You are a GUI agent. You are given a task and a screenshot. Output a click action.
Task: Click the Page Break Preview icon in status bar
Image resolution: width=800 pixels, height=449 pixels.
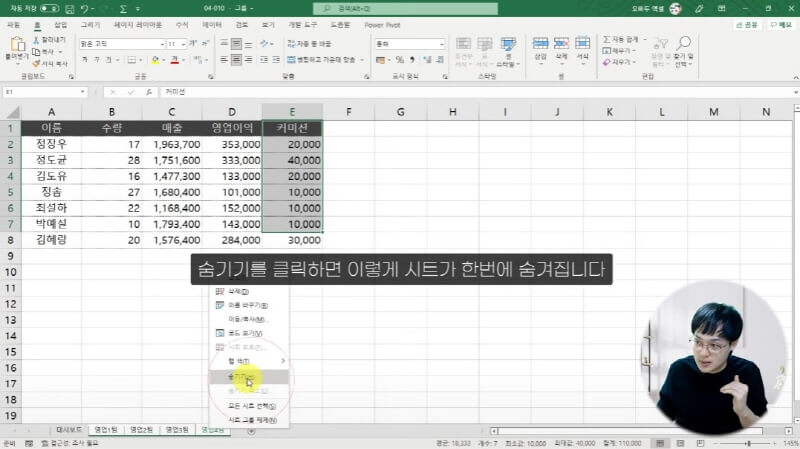(700, 443)
